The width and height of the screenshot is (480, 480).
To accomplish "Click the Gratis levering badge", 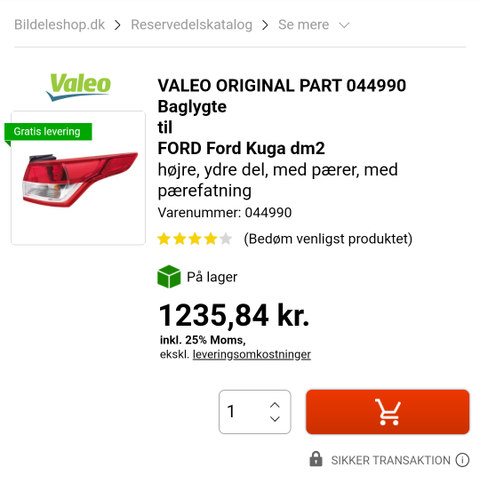I will coord(48,132).
